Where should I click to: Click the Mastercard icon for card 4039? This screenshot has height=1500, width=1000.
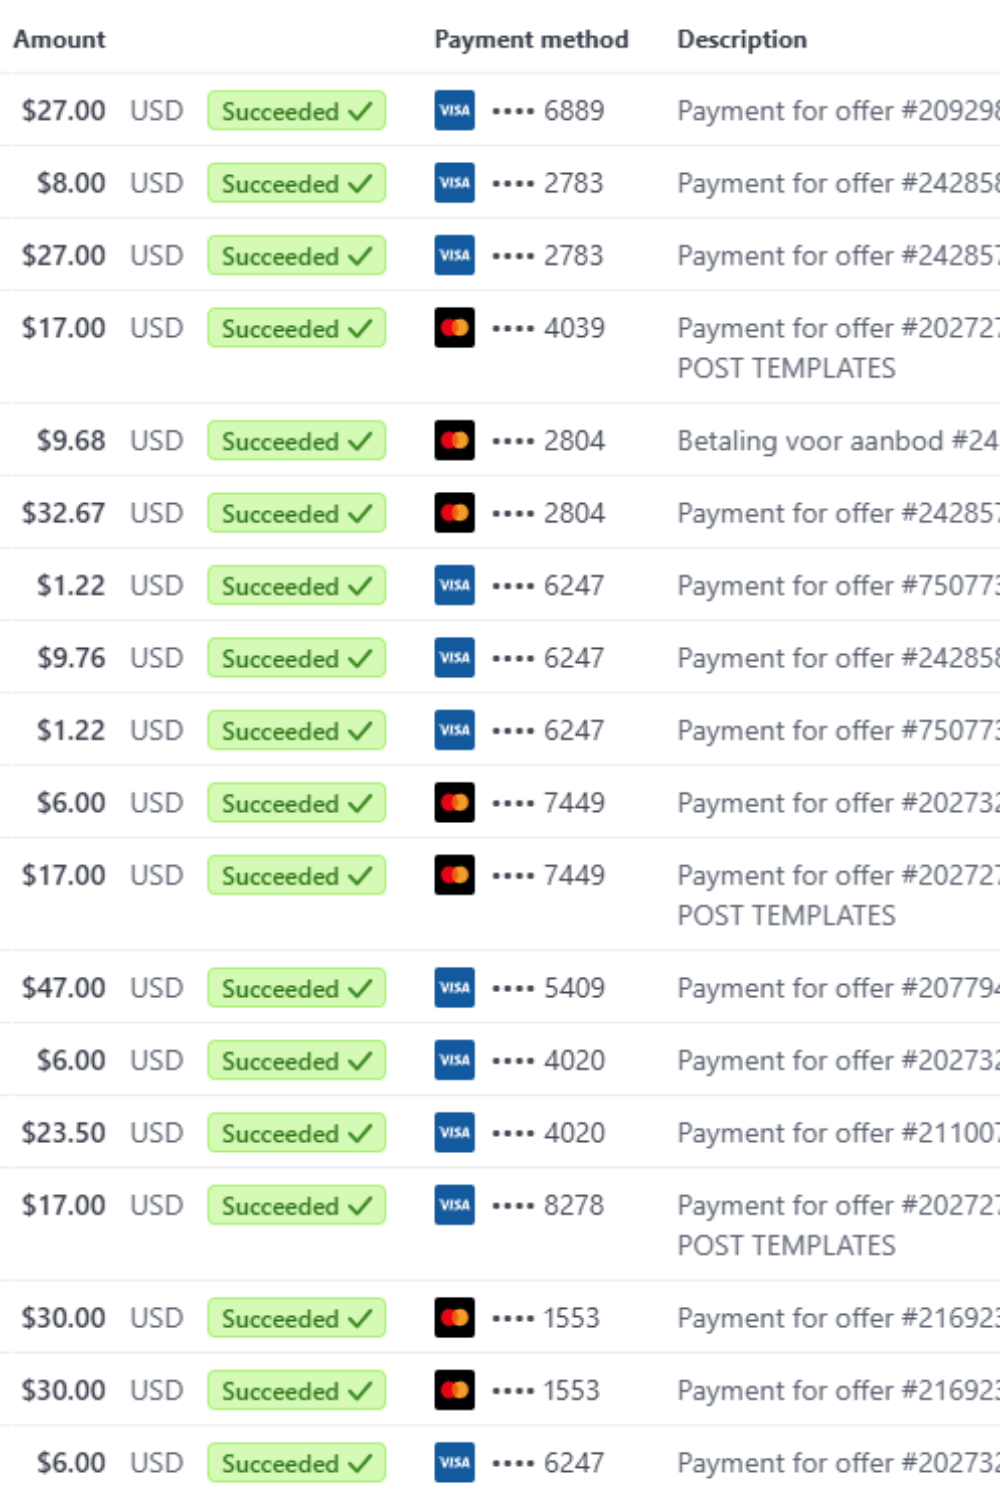[x=455, y=328]
